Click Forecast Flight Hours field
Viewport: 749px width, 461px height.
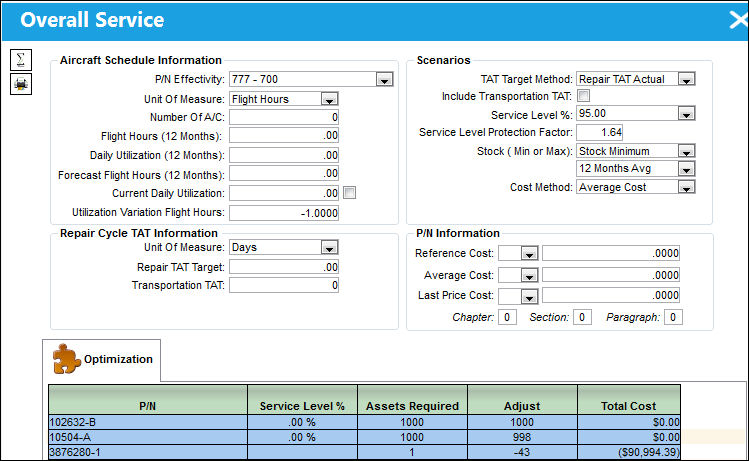pos(284,173)
